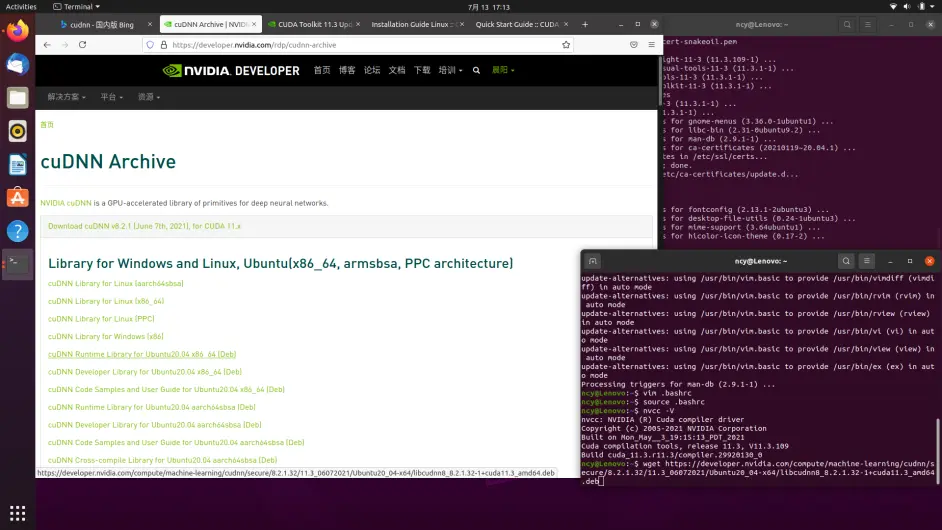Expand the 培训 dropdown menu
This screenshot has height=530, width=942.
click(x=451, y=70)
